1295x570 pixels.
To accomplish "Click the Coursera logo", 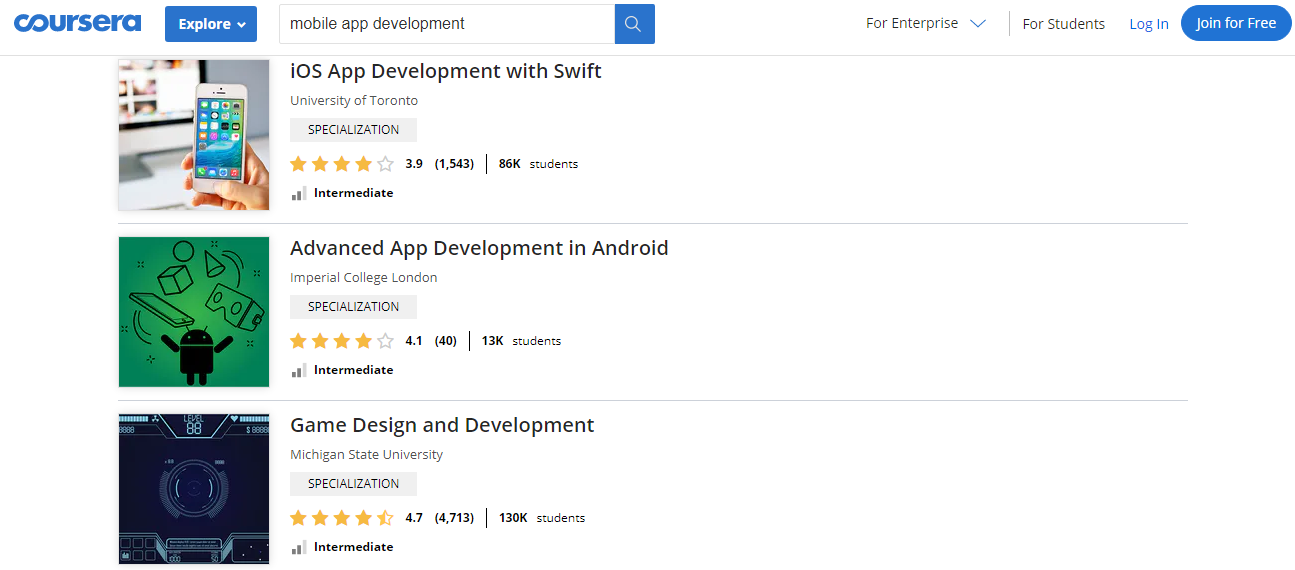I will (77, 23).
